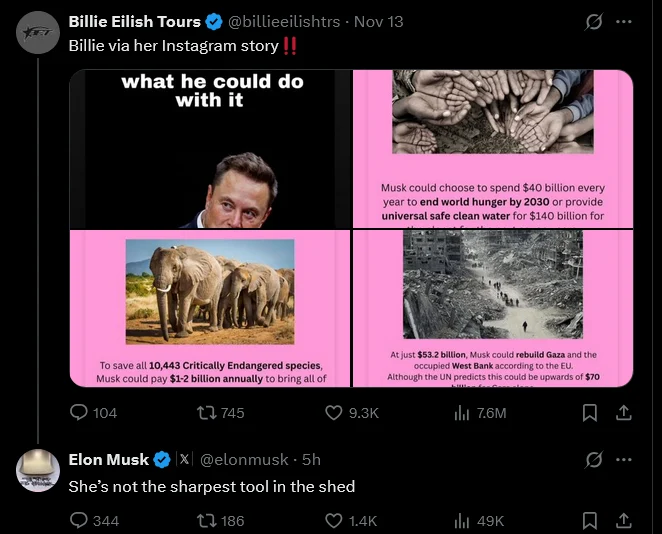Open more options for Billie Eilish Tours post

(624, 21)
